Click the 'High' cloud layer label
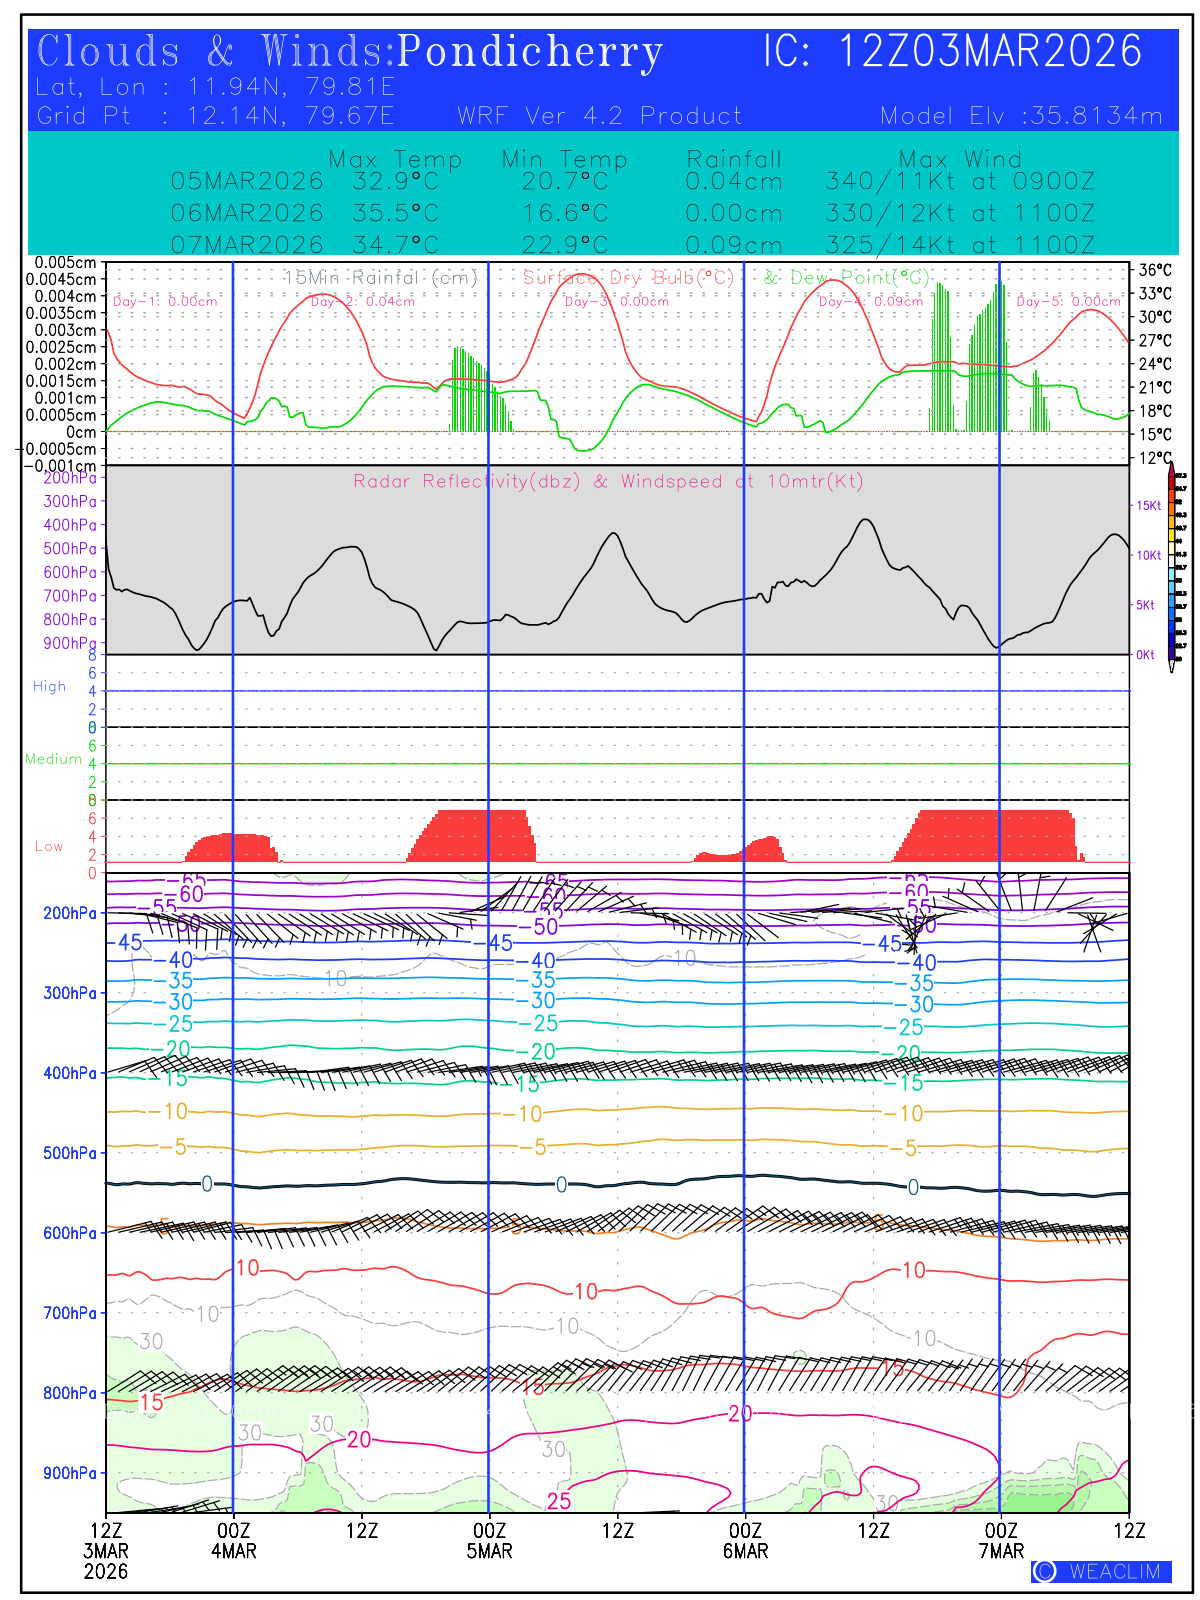The height and width of the screenshot is (1600, 1200). [x=49, y=686]
